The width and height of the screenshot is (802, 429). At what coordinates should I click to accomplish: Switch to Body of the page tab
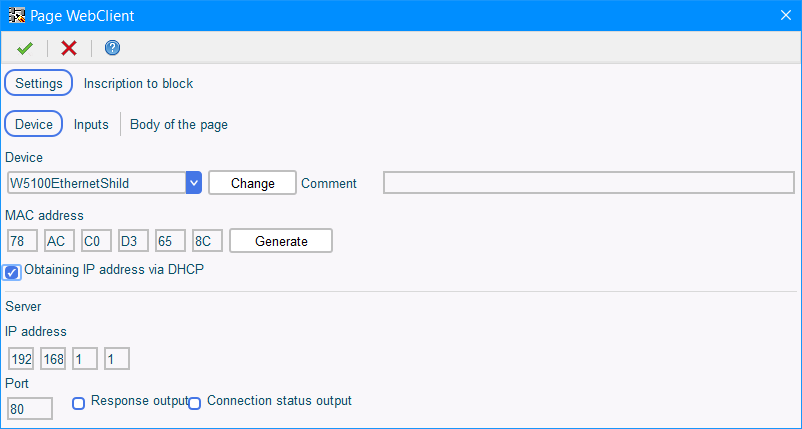click(179, 125)
